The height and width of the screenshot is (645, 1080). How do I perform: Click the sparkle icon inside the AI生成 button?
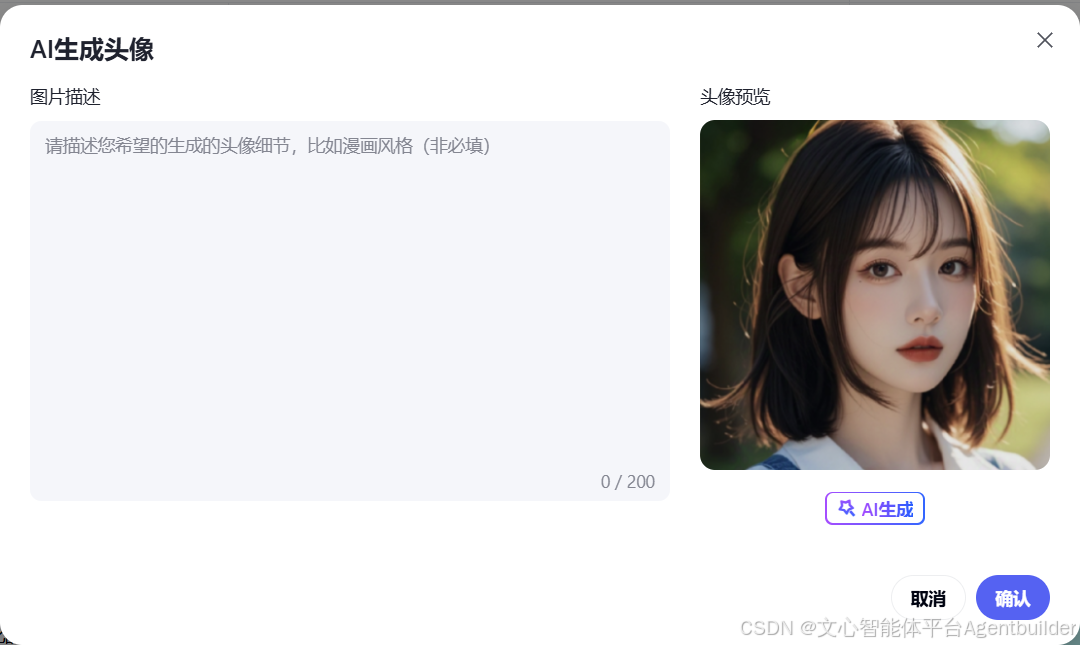click(x=846, y=509)
